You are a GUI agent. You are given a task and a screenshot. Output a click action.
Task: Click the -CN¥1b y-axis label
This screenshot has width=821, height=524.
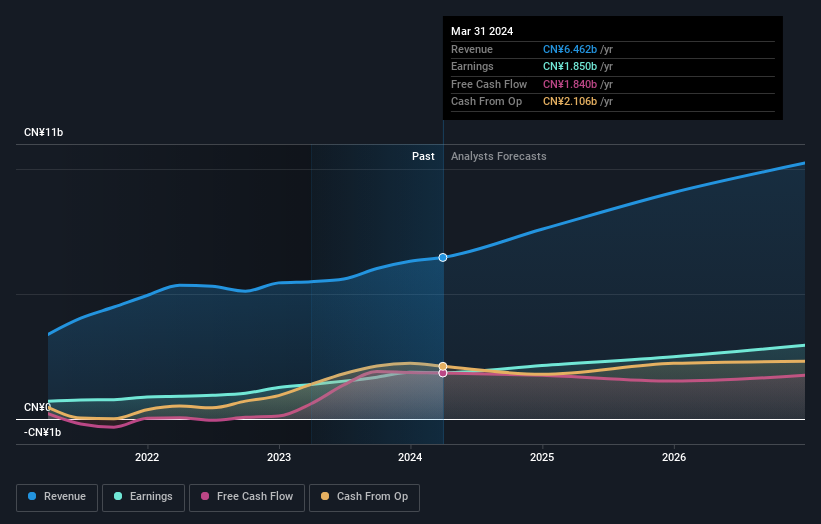pyautogui.click(x=42, y=432)
